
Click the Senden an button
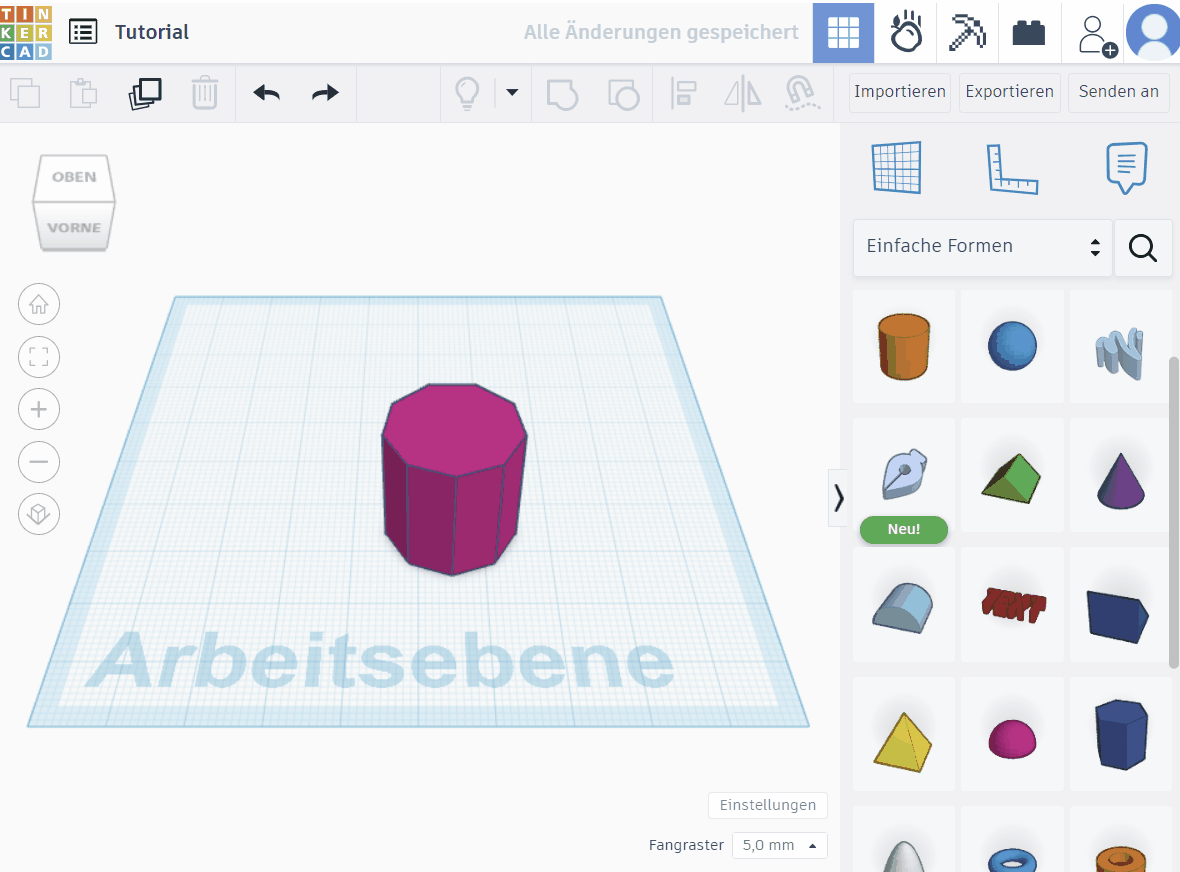[x=1118, y=92]
